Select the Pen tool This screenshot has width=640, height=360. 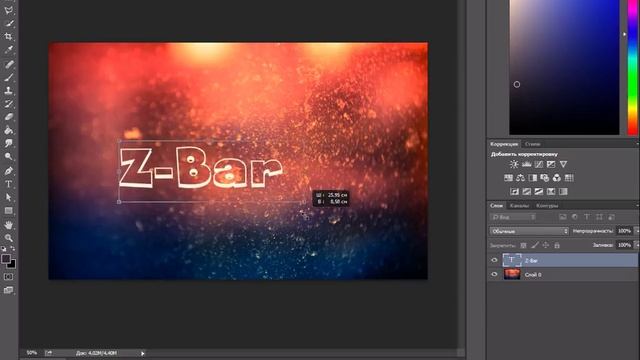click(8, 171)
